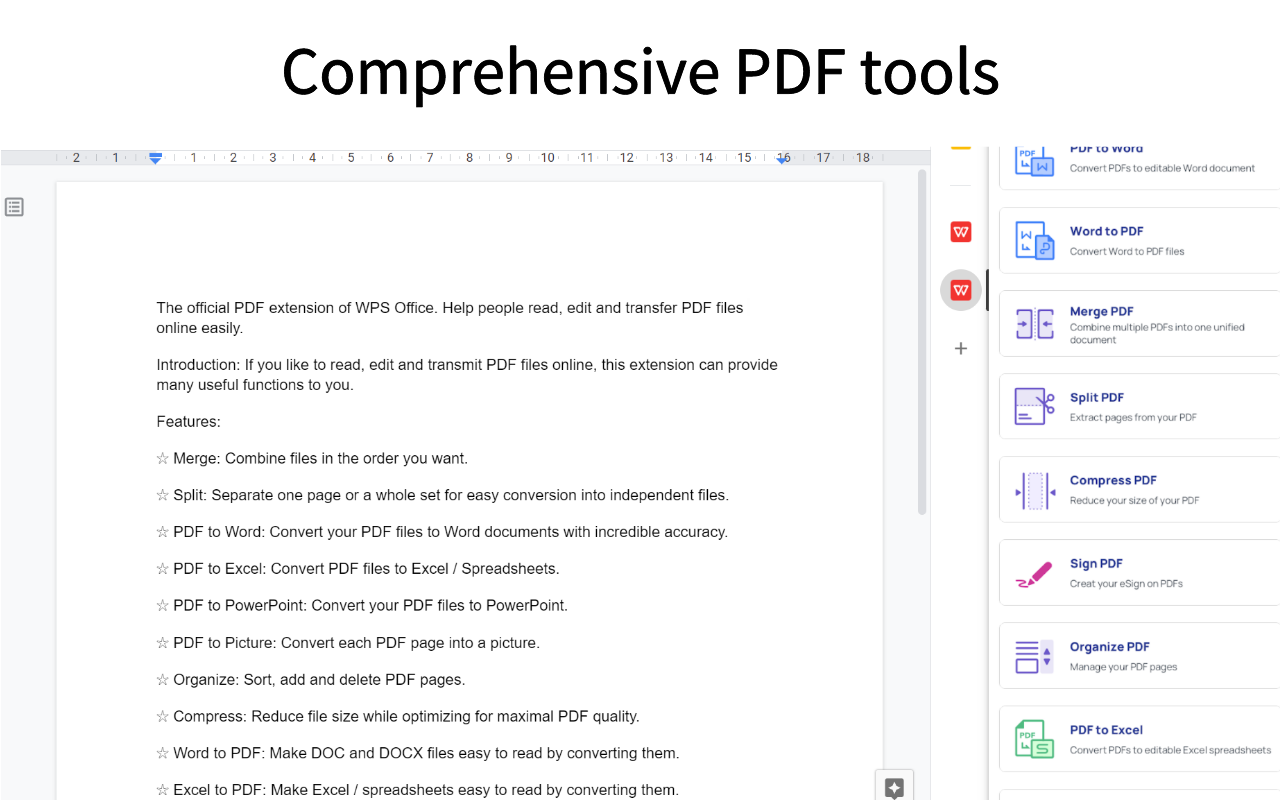Click the 'PDF to Word: Convert' line

(x=442, y=532)
